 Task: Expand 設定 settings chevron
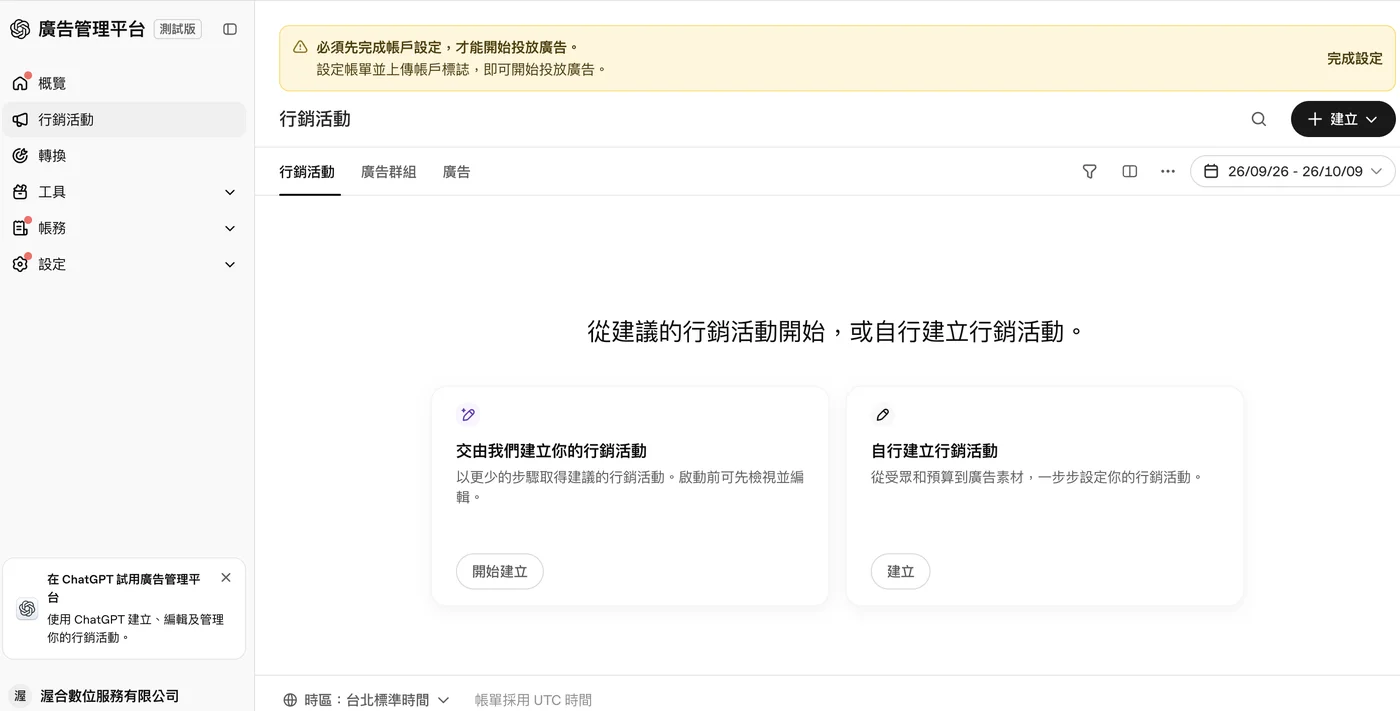(230, 264)
